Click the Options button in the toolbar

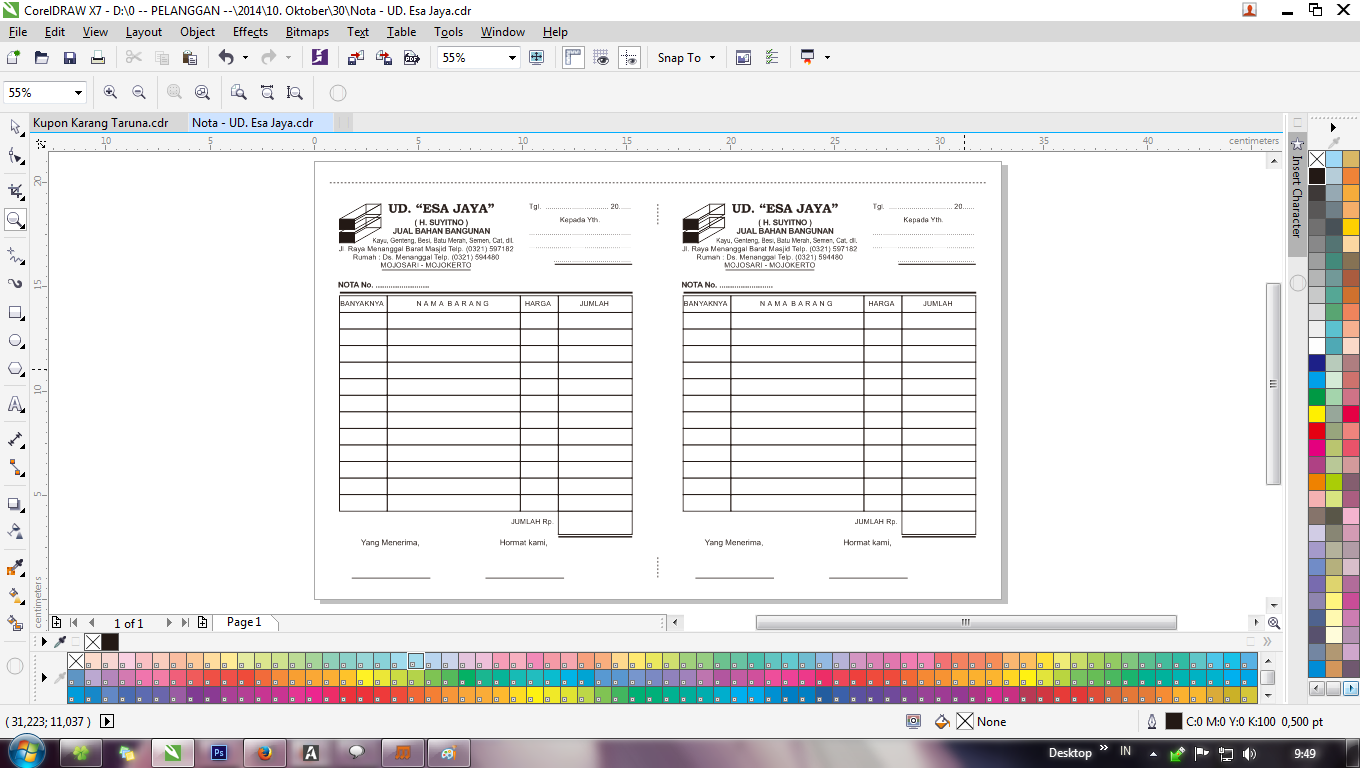coord(771,58)
